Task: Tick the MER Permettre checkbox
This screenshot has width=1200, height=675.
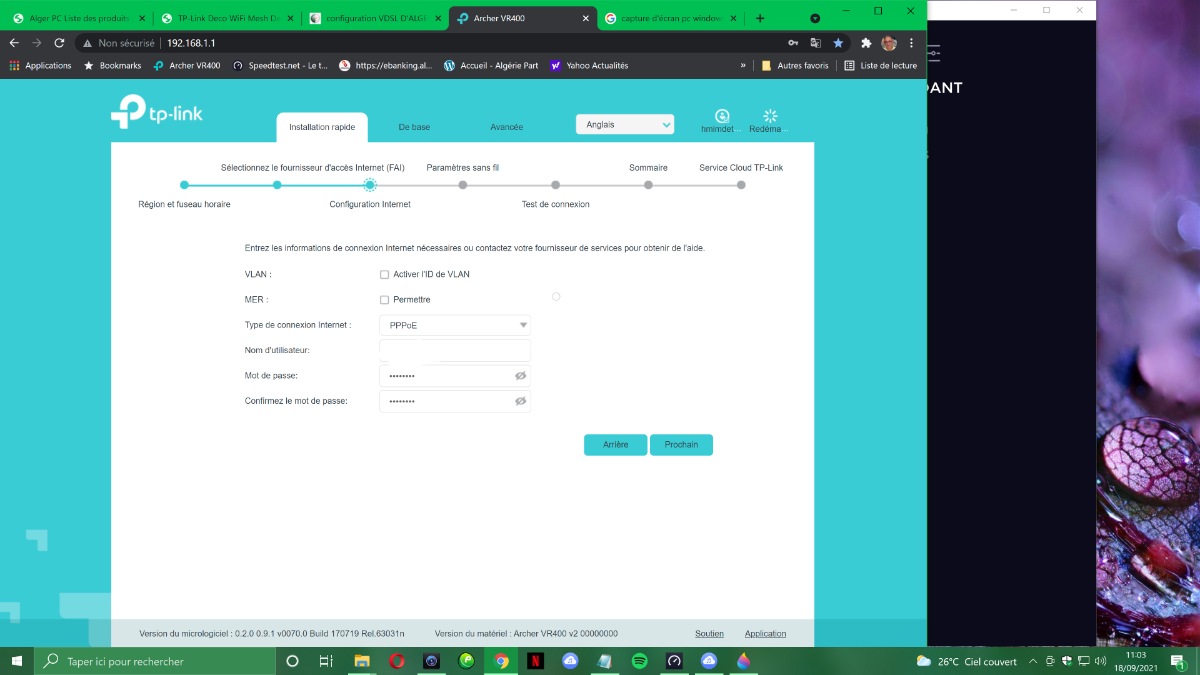Action: coord(384,300)
